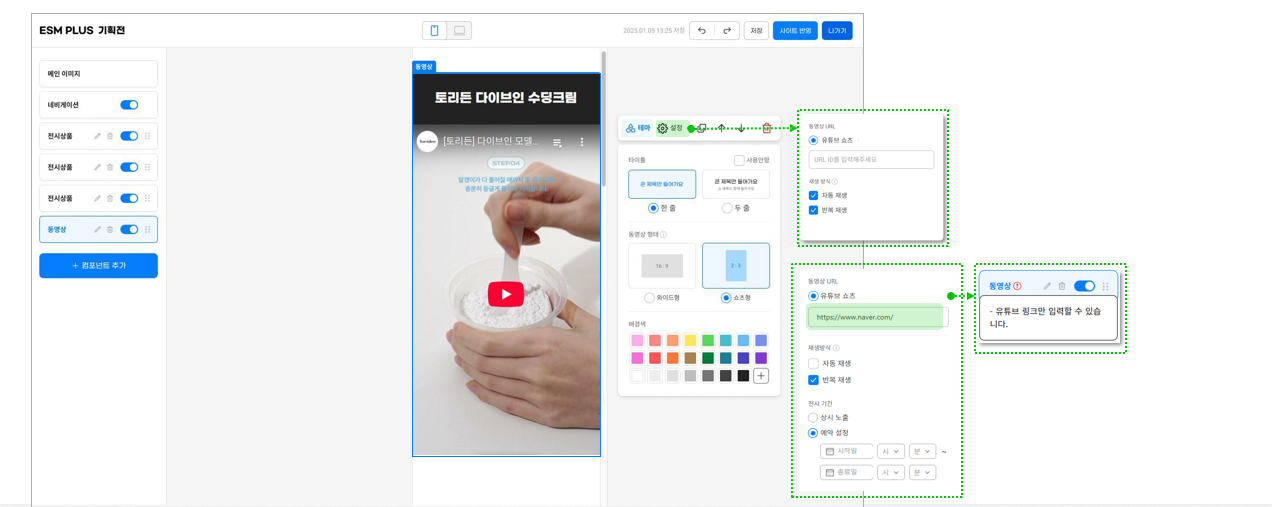
Task: Choose single-line 큰 제목만 들어가요 title card
Action: [x=662, y=184]
